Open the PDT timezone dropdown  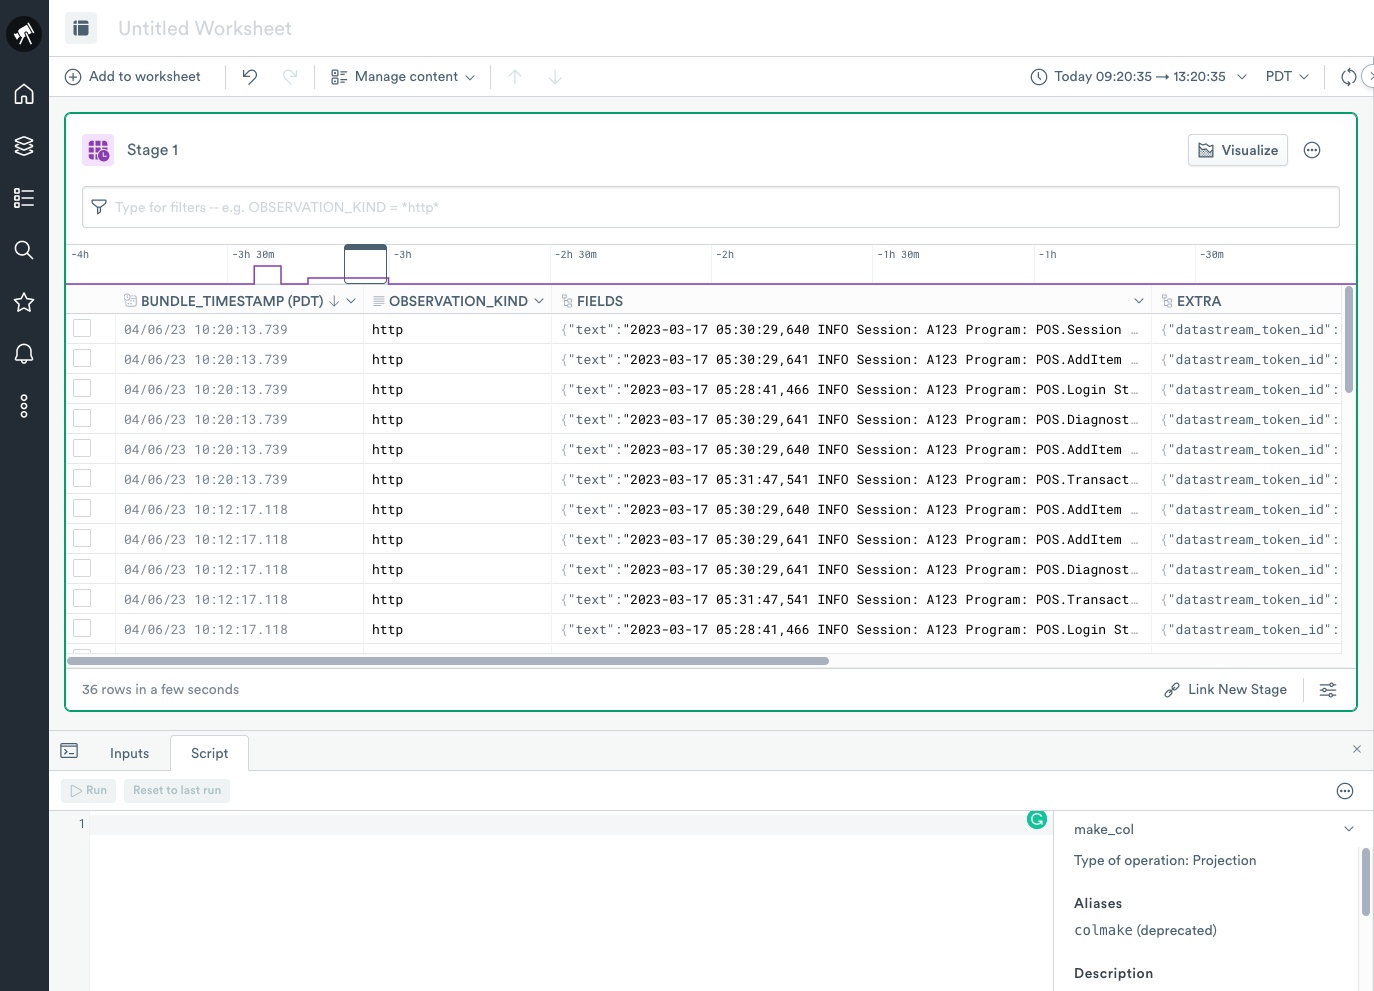click(1287, 77)
